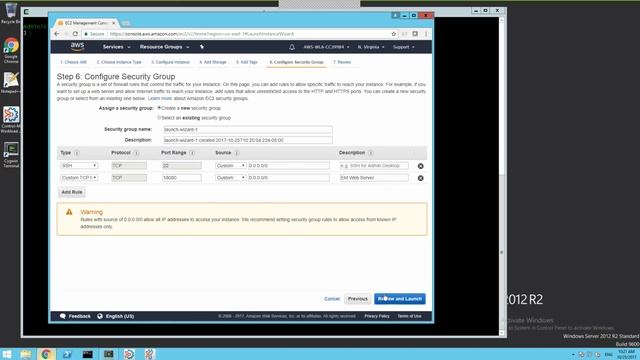Go to step 2 Choose Instance Type
Screen dimensions: 640x360
pyautogui.click(x=119, y=62)
